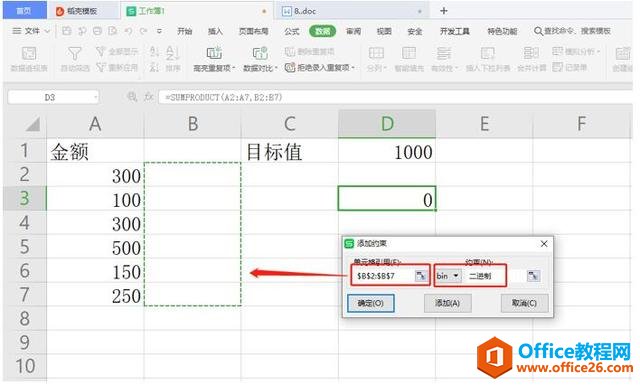The width and height of the screenshot is (640, 385).
Task: Select row 7 header
Action: click(x=24, y=295)
